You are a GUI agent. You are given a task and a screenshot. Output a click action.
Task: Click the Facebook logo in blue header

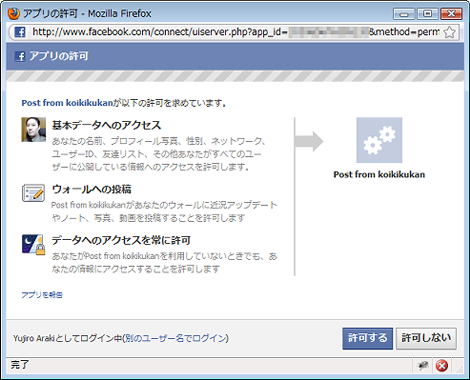tap(20, 56)
